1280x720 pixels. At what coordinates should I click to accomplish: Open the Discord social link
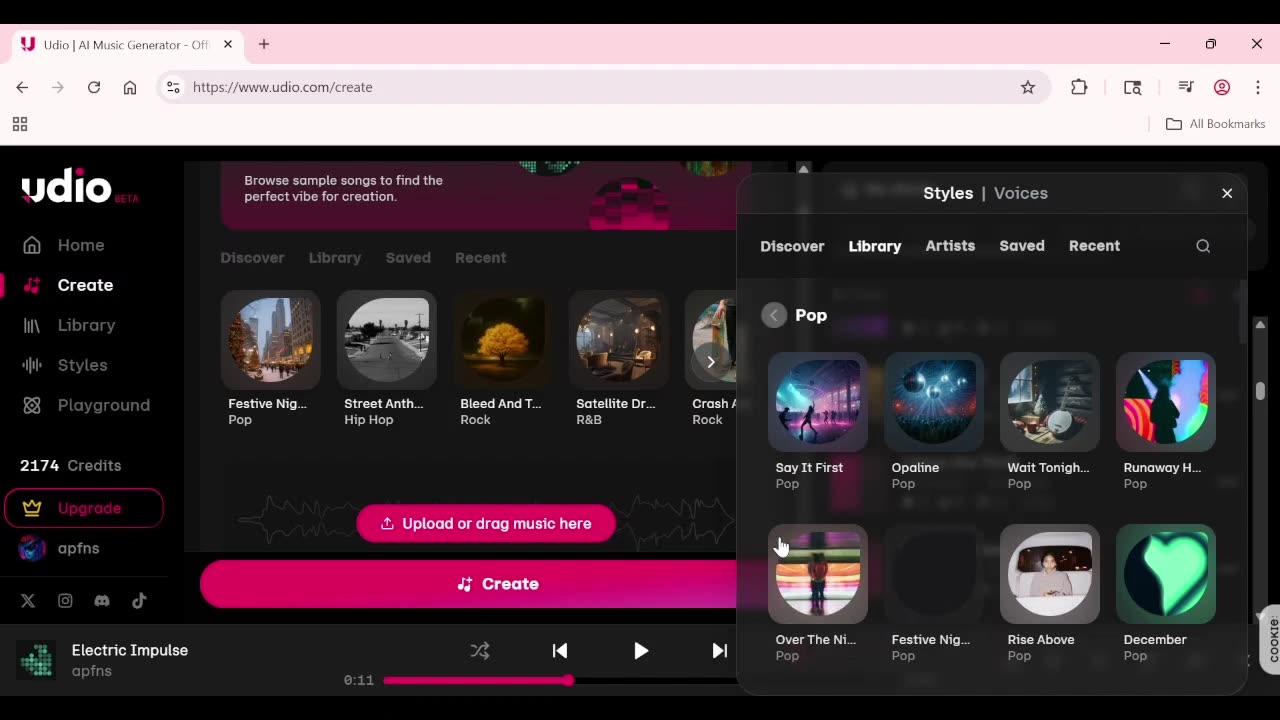click(x=102, y=601)
